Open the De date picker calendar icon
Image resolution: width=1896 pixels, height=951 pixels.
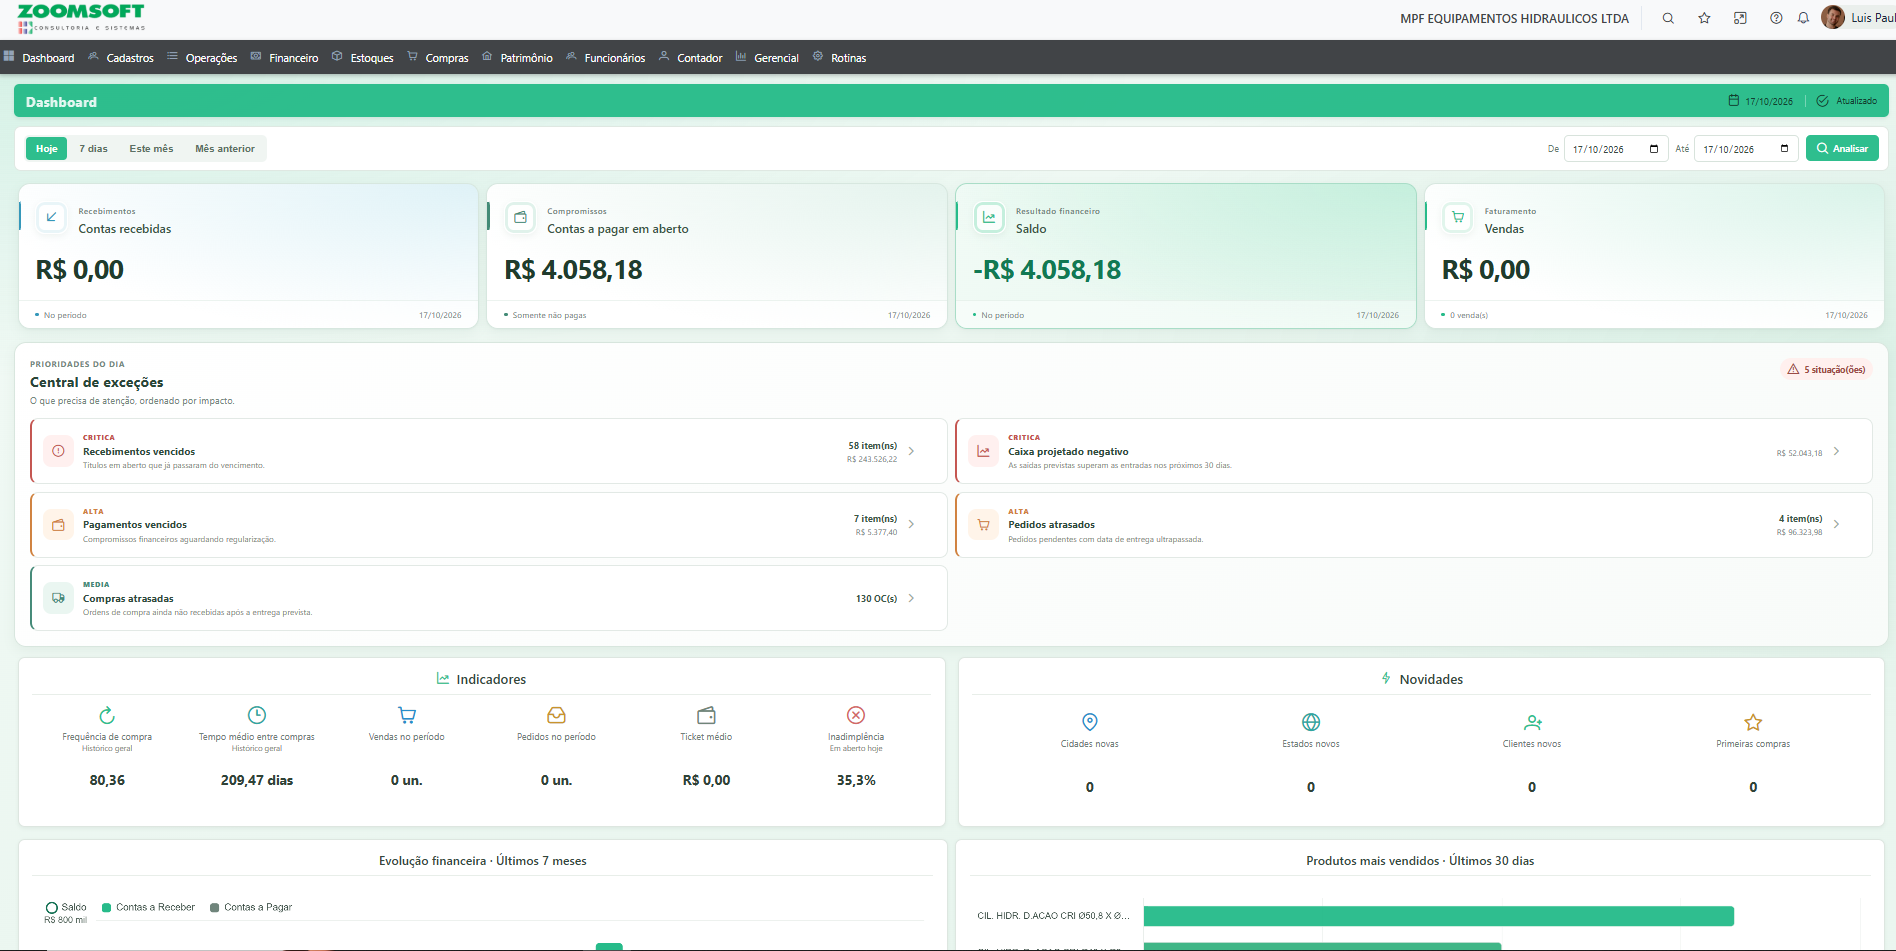point(1654,149)
